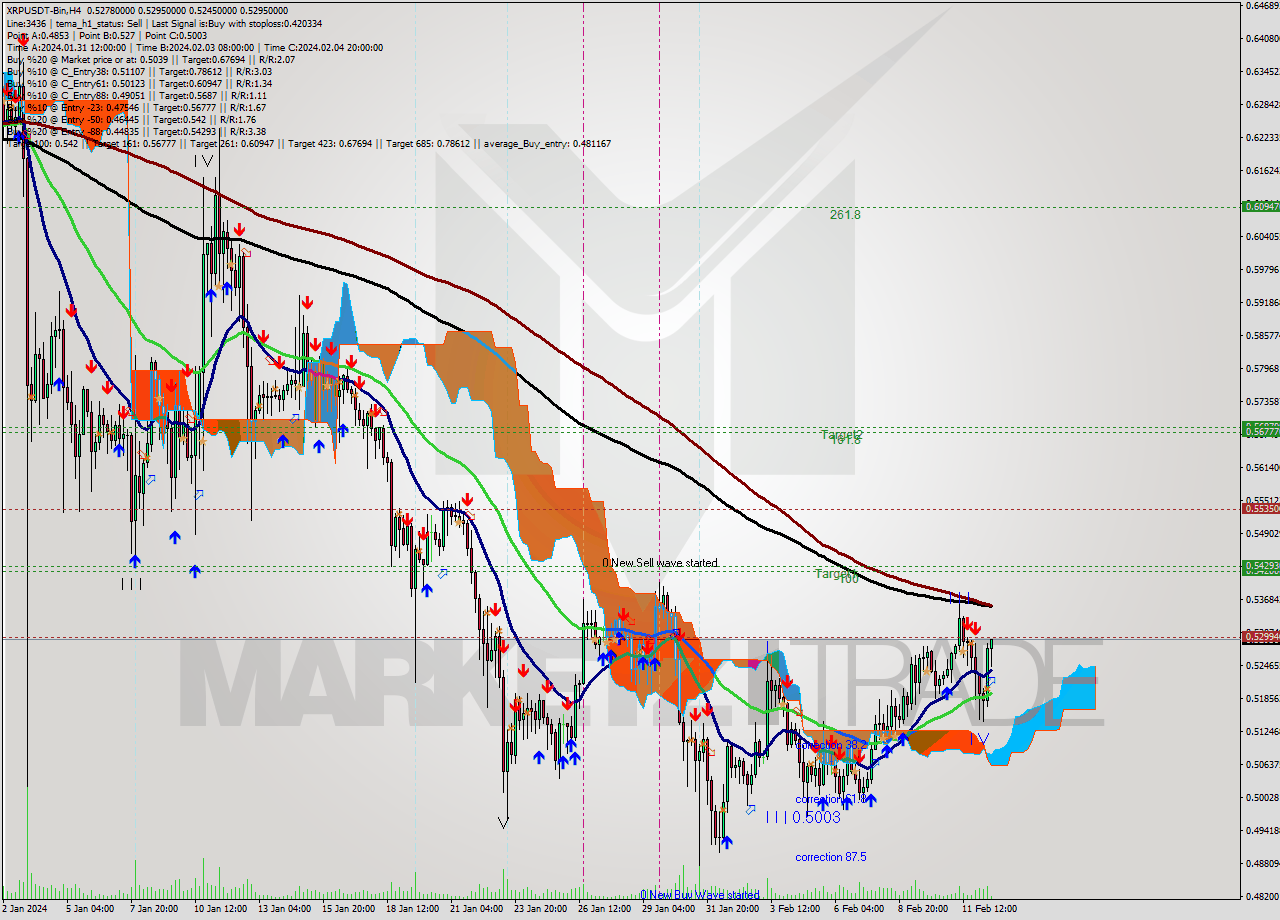Click 'Target 423: 0.67694' in targets line
1280x920 pixels.
pos(330,143)
